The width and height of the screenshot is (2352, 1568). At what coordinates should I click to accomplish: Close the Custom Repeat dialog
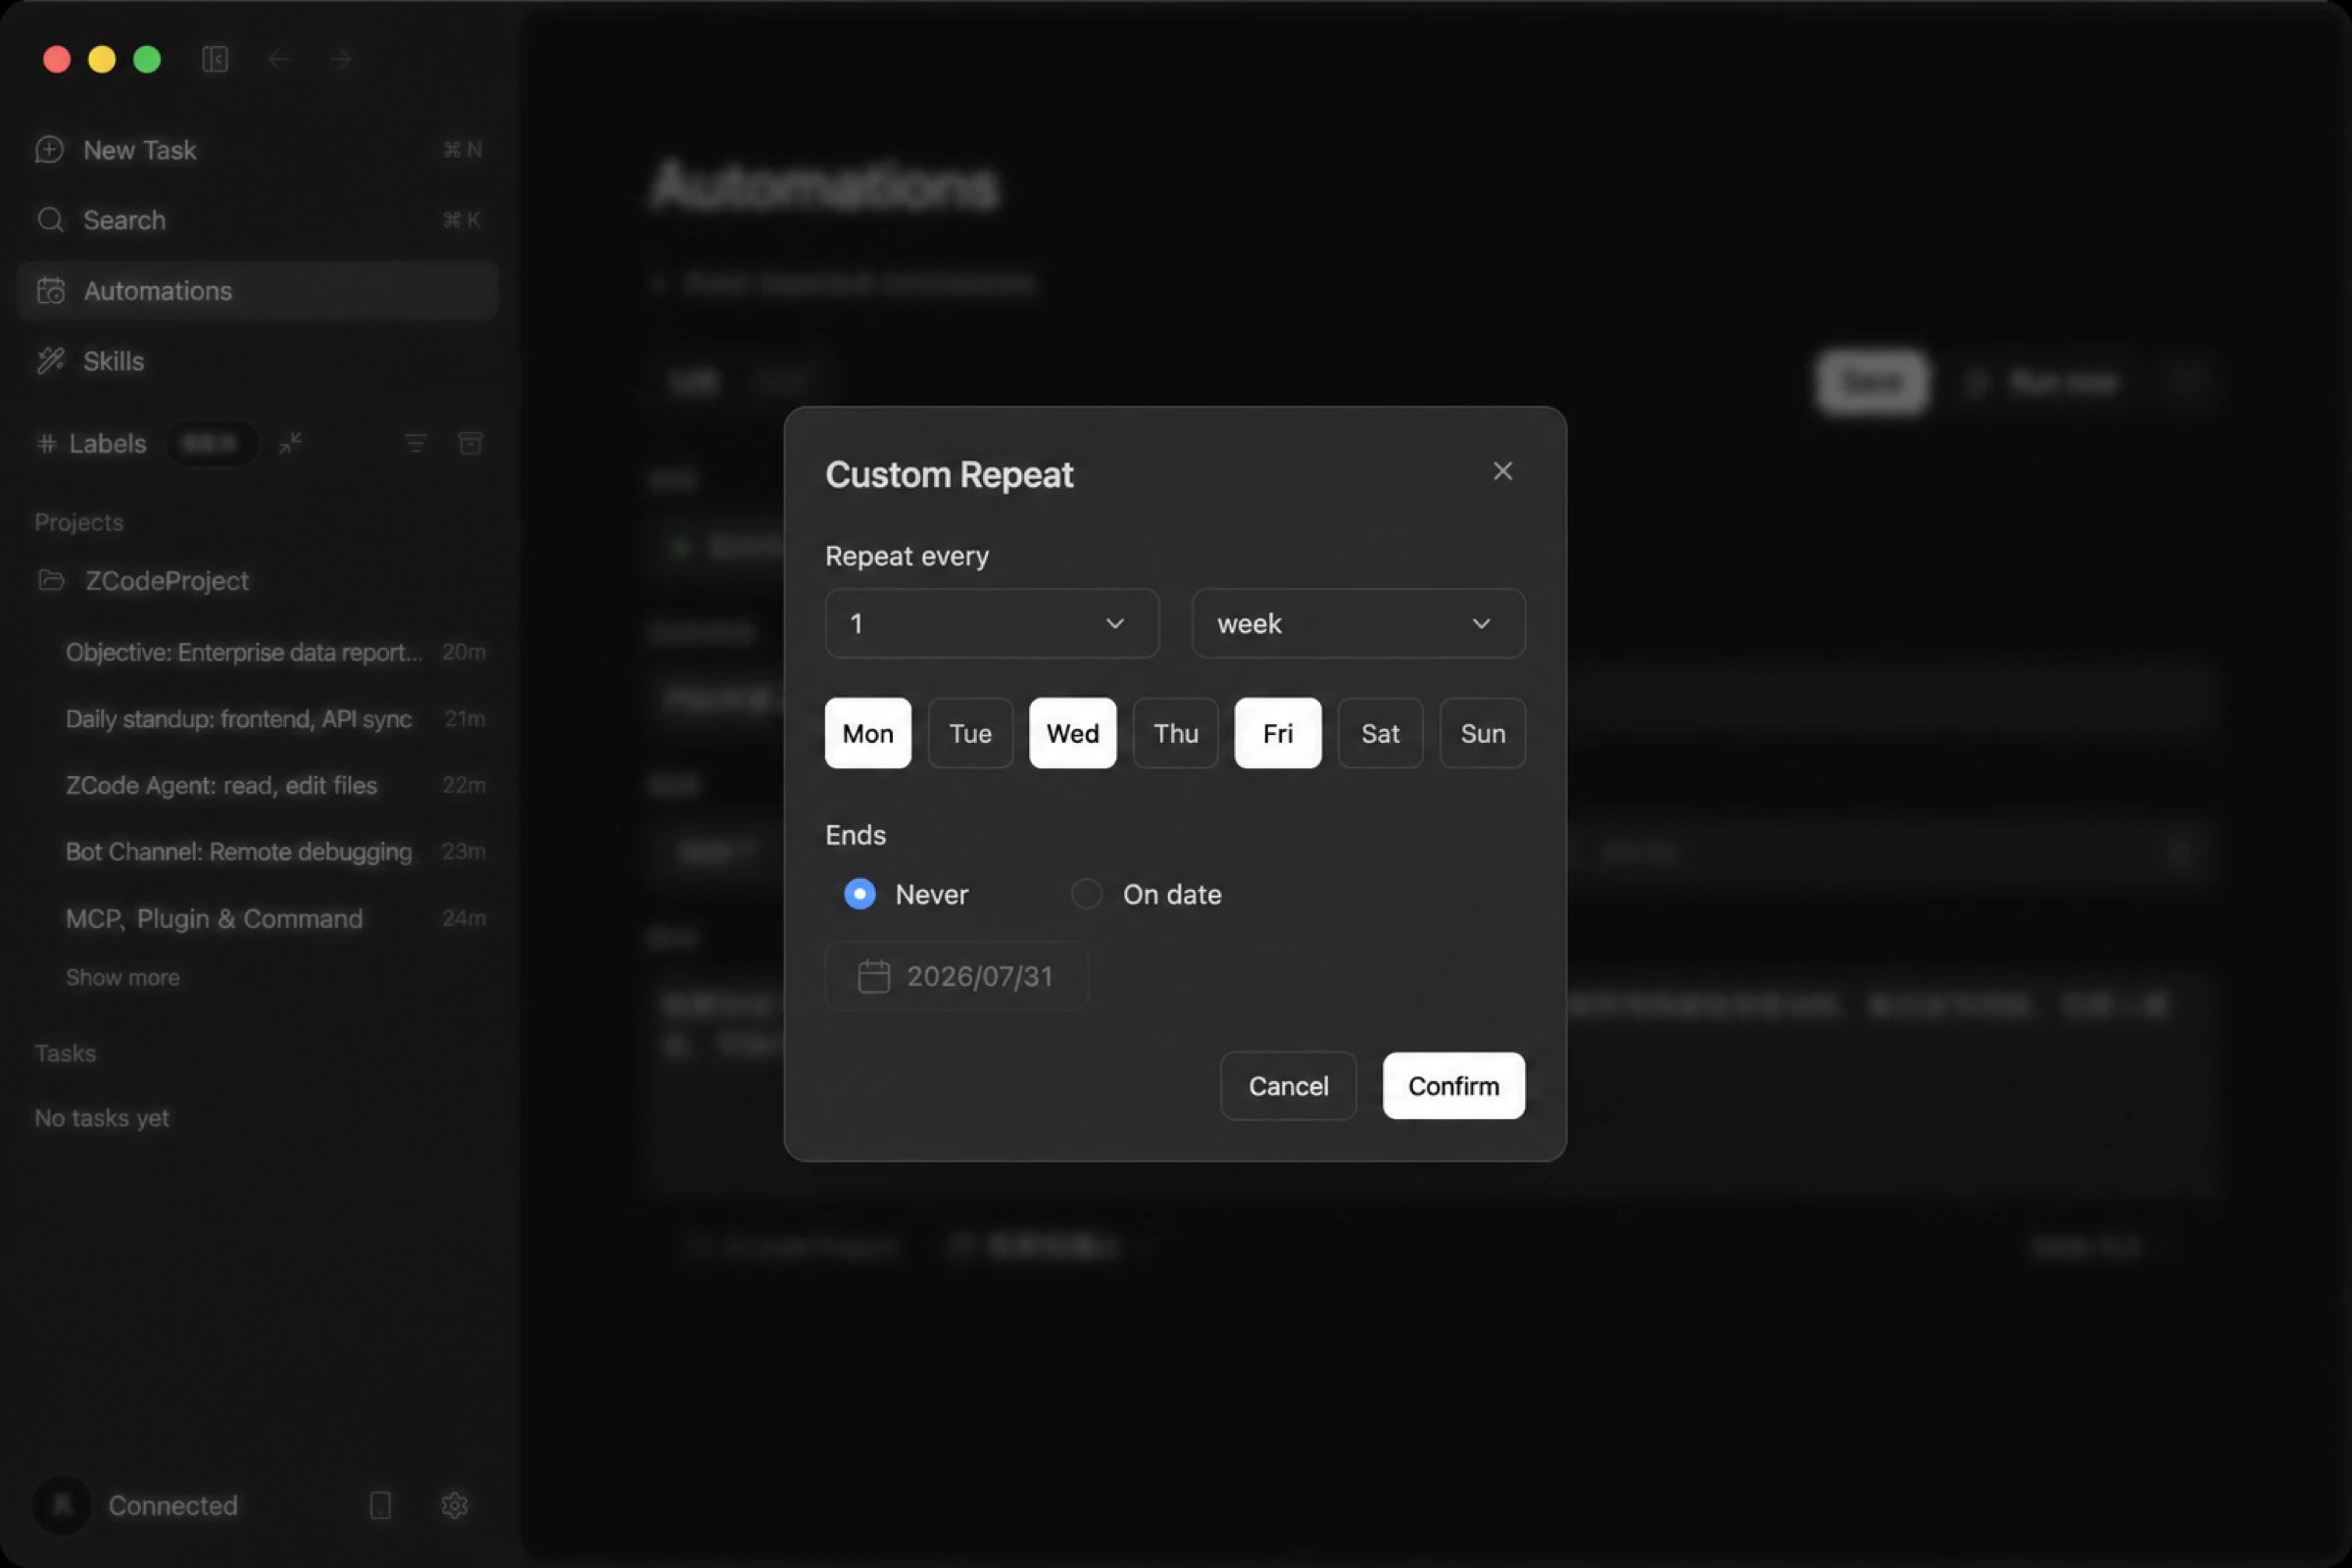[1502, 471]
